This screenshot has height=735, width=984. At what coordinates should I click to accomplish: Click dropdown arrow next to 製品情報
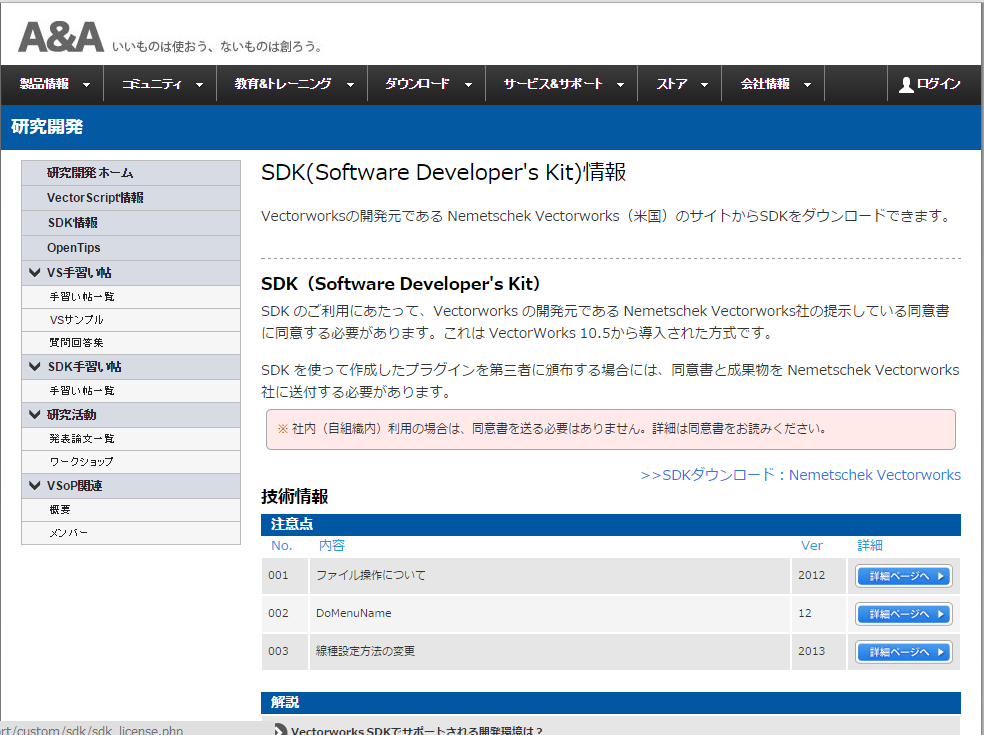point(87,85)
